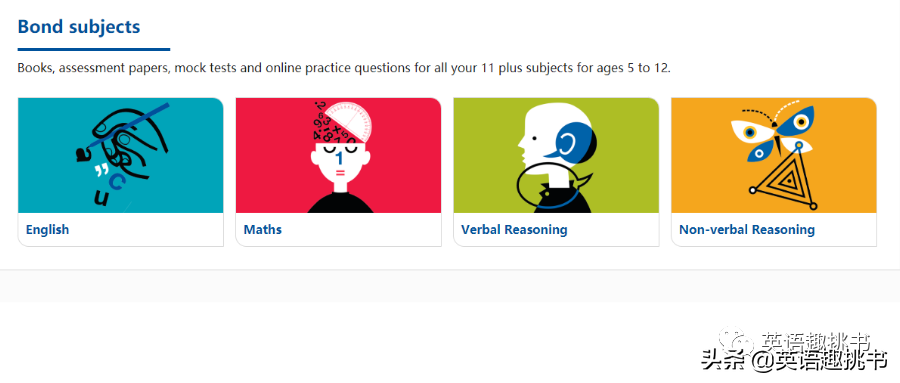The image size is (900, 383).
Task: Open the Non-verbal Reasoning card image
Action: [774, 155]
